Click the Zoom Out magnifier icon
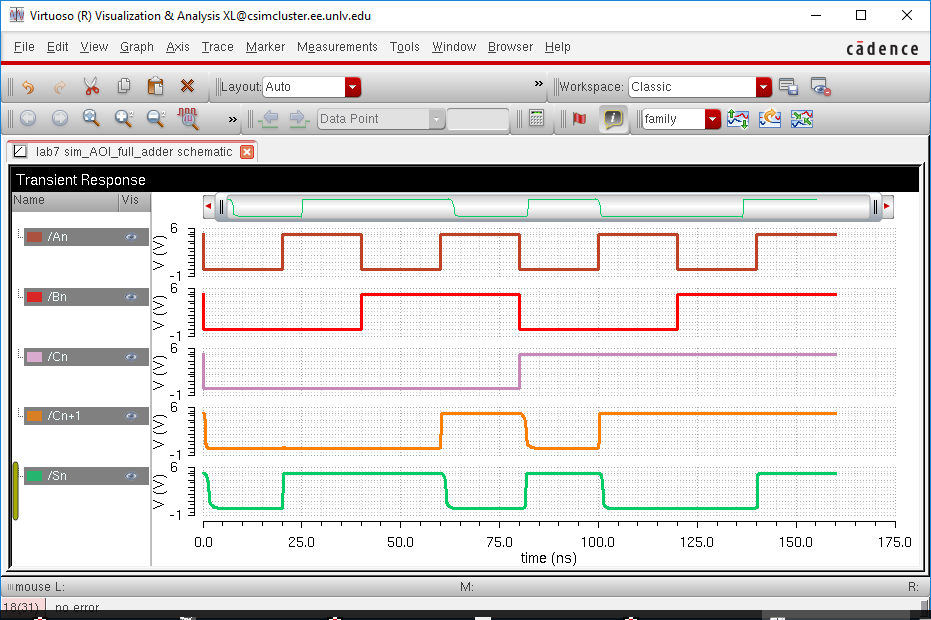 [x=155, y=119]
